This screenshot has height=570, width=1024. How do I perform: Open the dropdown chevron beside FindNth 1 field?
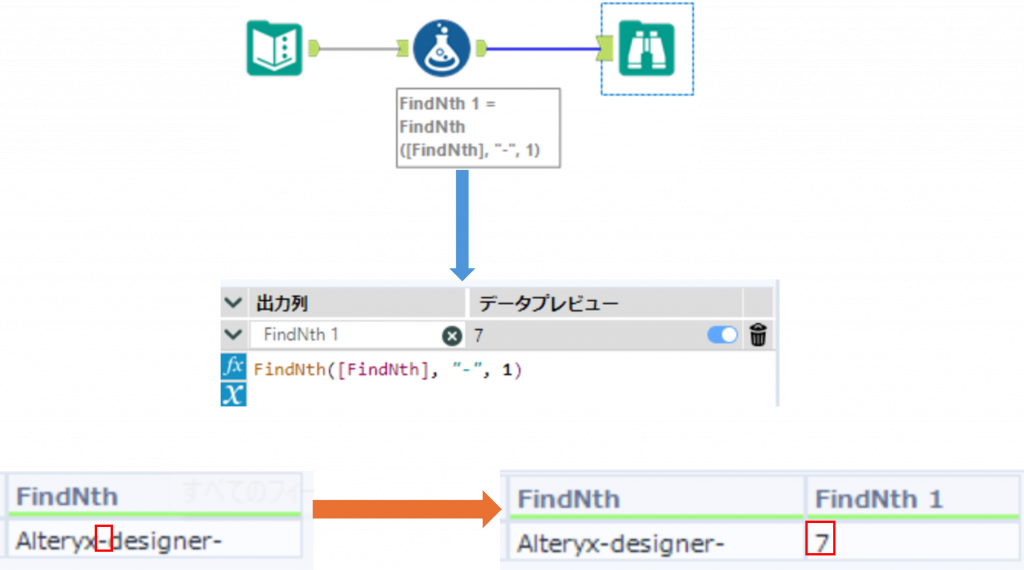pos(232,335)
